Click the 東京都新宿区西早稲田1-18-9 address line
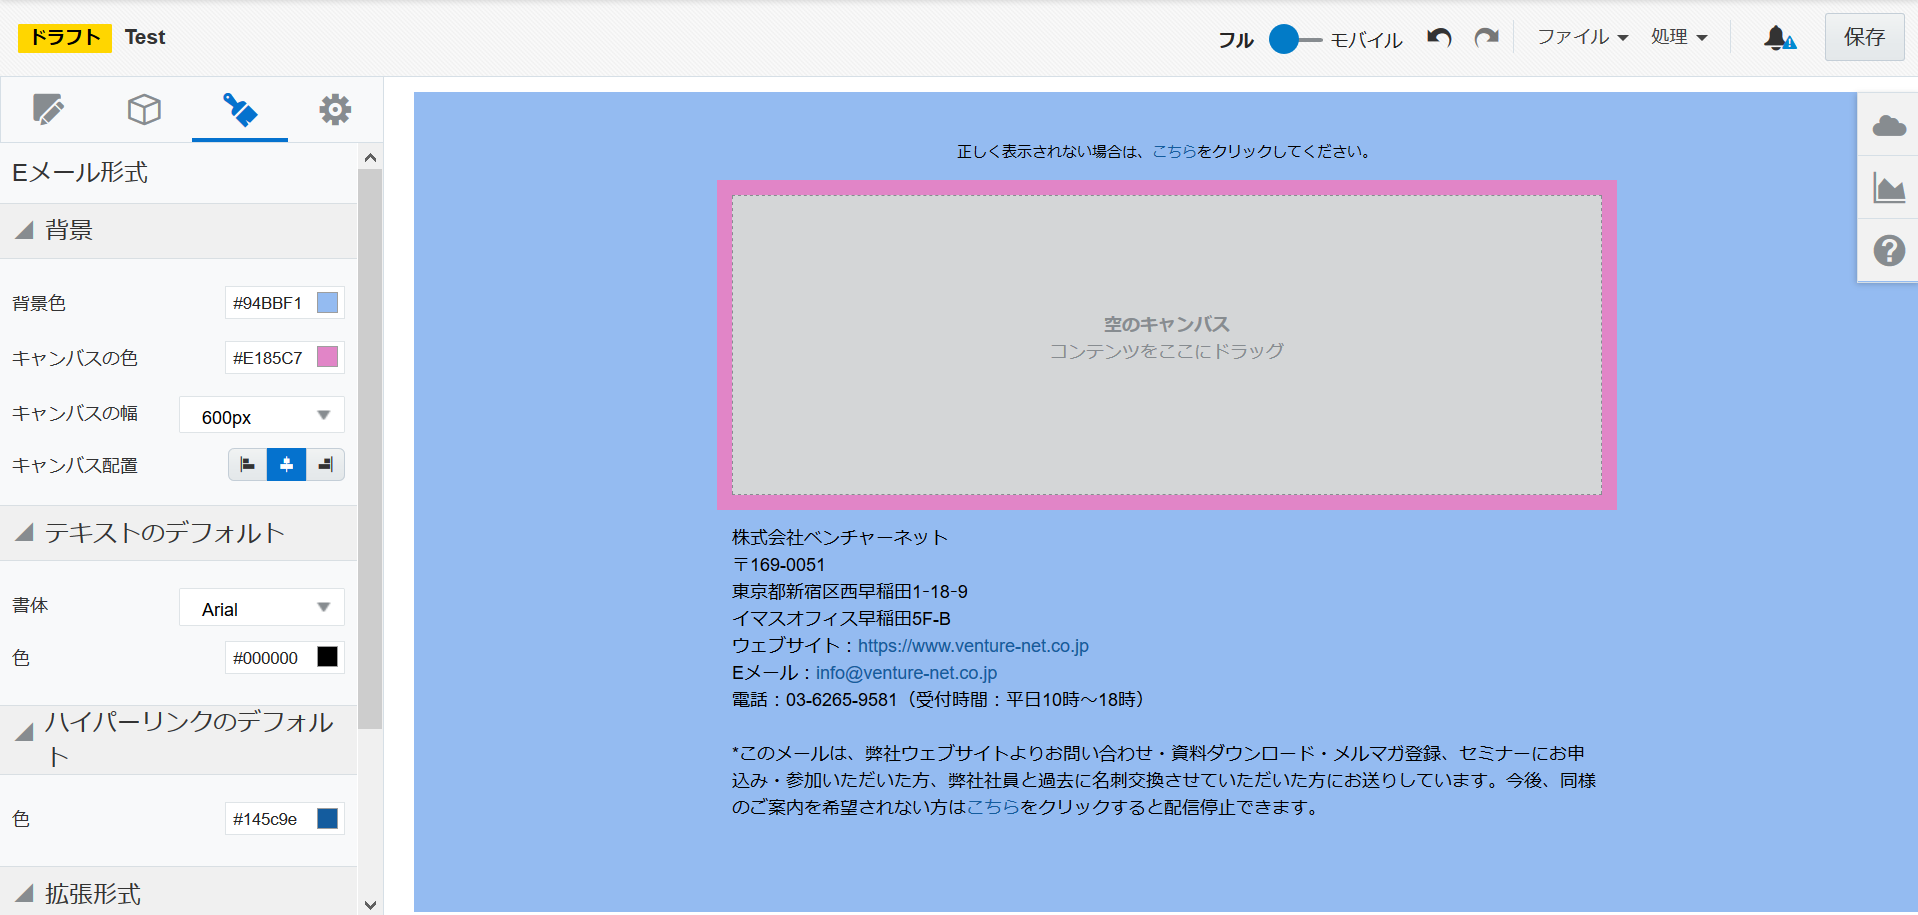 point(850,592)
